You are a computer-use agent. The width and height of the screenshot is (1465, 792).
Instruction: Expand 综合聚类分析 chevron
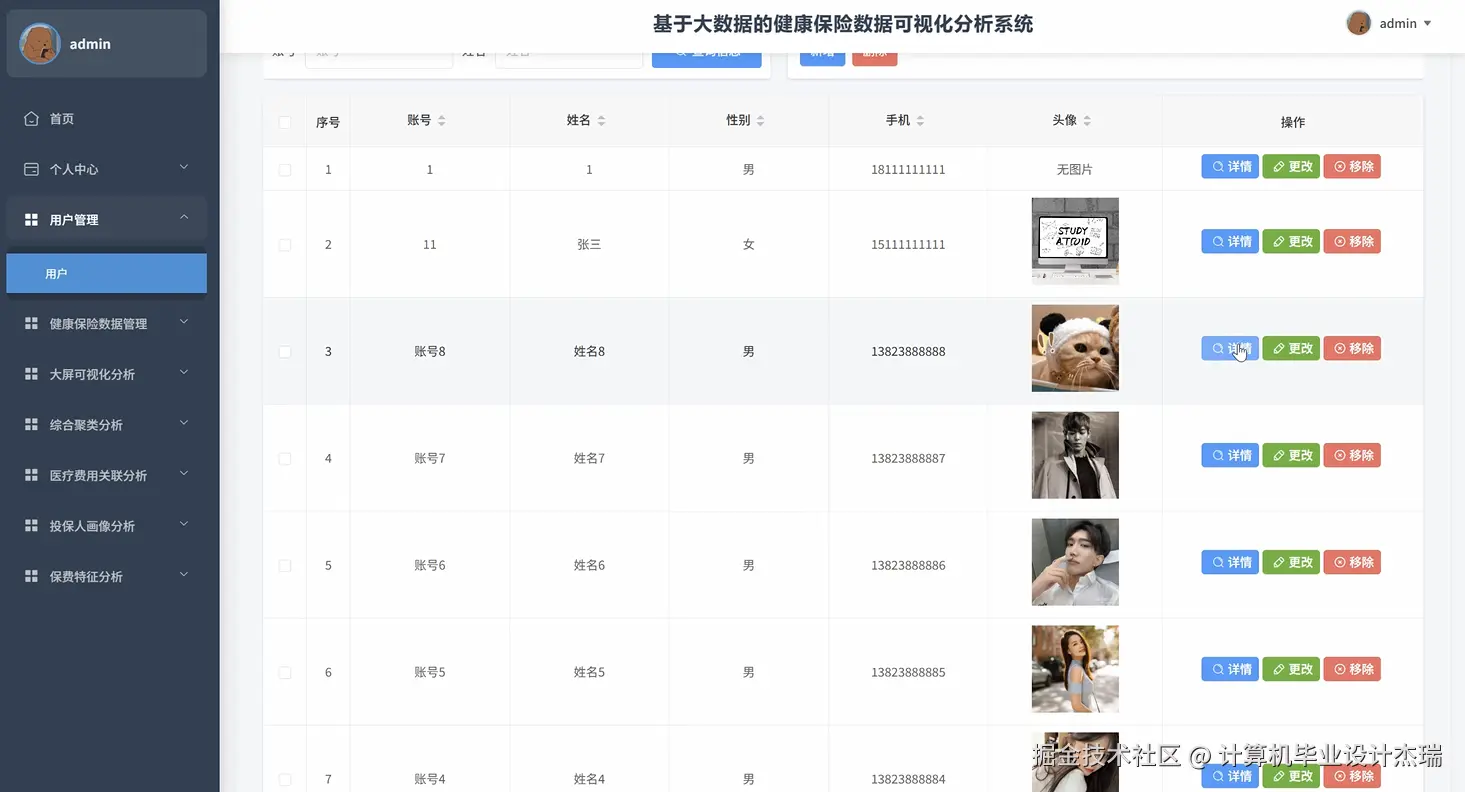coord(184,423)
